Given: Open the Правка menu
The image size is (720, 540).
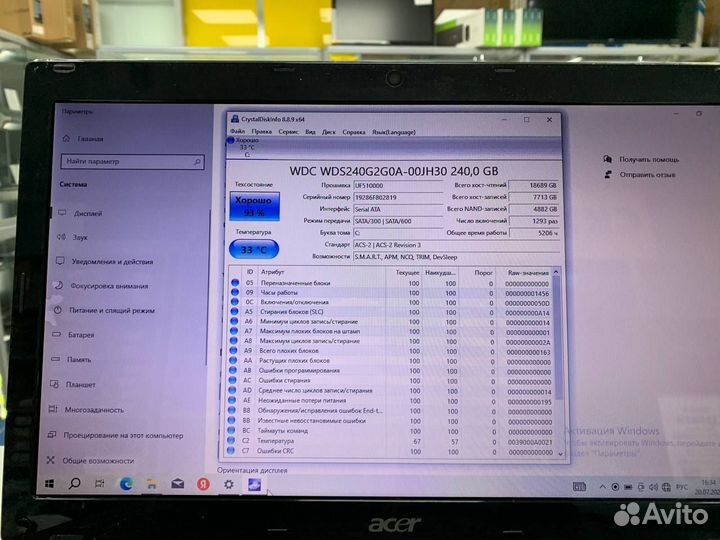Looking at the screenshot, I should [261, 132].
